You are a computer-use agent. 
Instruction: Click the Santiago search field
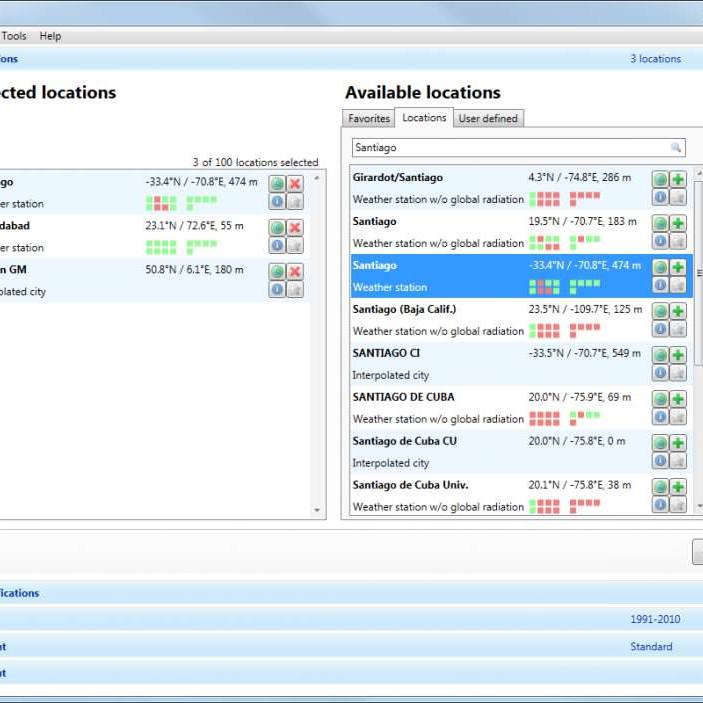tap(519, 148)
